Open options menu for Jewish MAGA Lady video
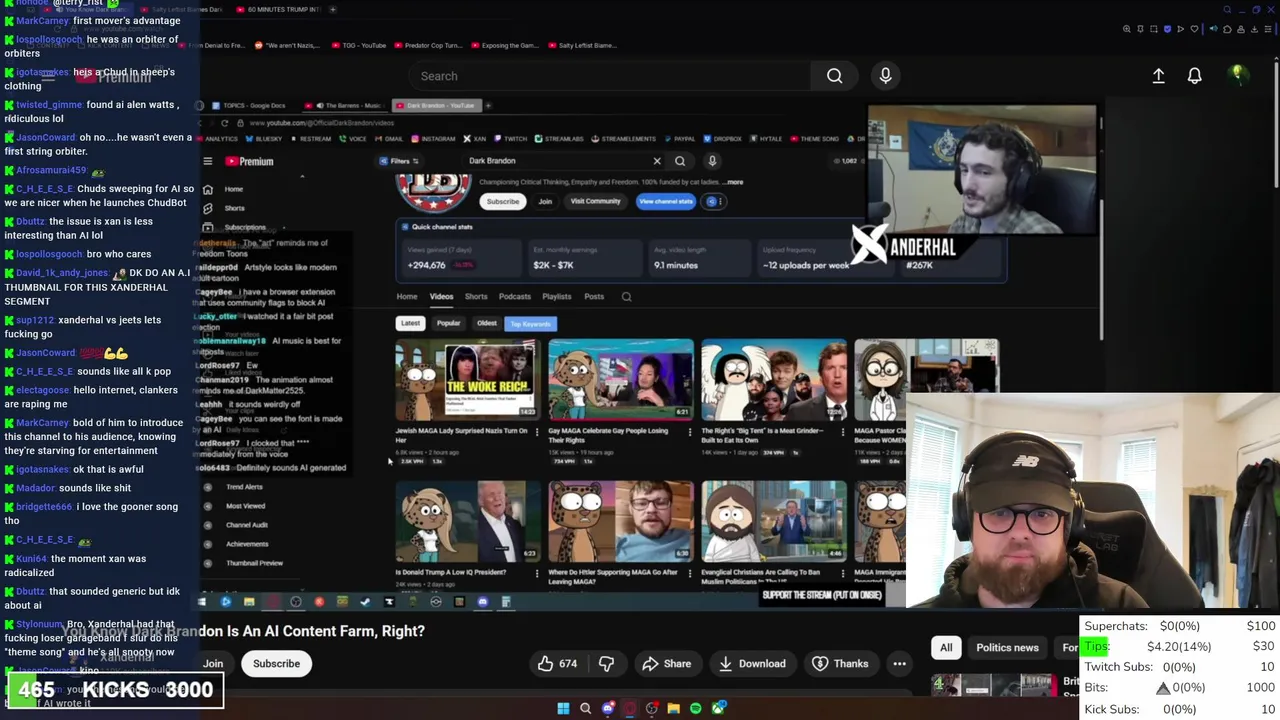Viewport: 1280px width, 720px height. tap(536, 432)
